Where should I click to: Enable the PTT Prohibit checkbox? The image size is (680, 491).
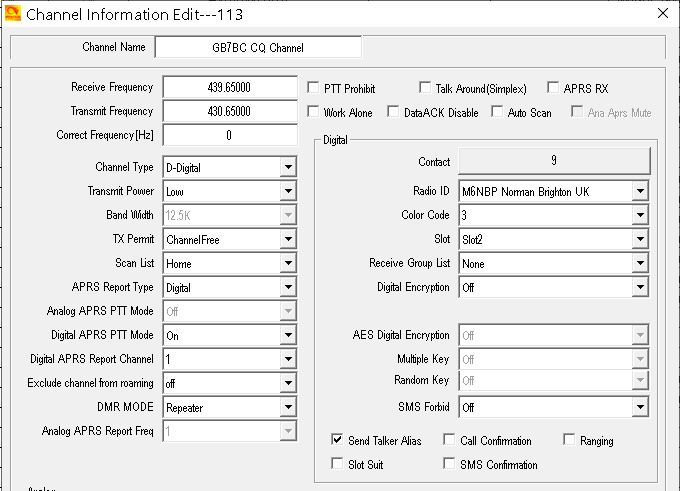313,88
